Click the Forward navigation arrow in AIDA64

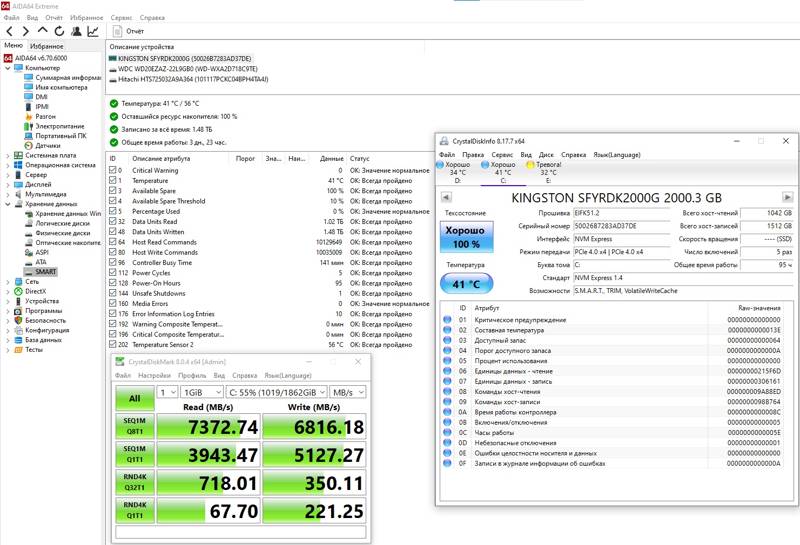tap(26, 32)
